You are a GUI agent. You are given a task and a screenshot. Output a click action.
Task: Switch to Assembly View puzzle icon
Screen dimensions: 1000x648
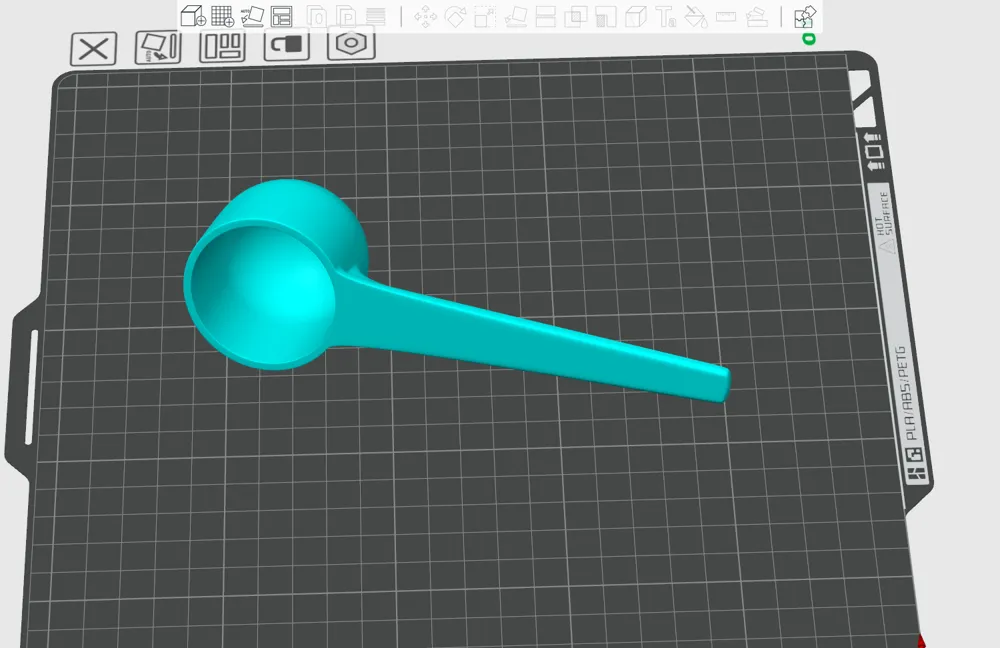click(x=805, y=17)
